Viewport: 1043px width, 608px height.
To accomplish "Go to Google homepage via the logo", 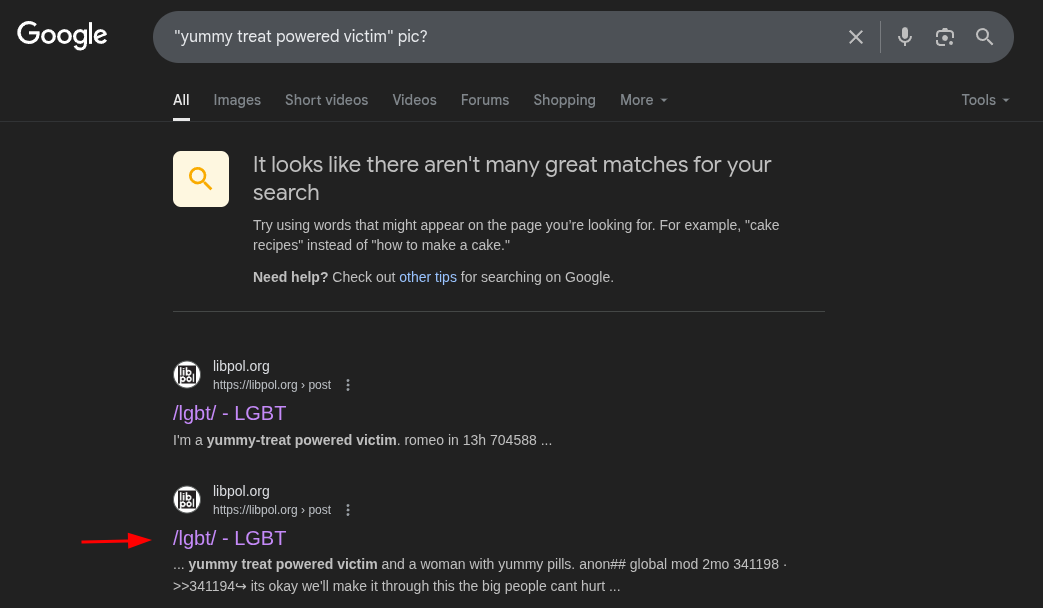I will pos(62,35).
